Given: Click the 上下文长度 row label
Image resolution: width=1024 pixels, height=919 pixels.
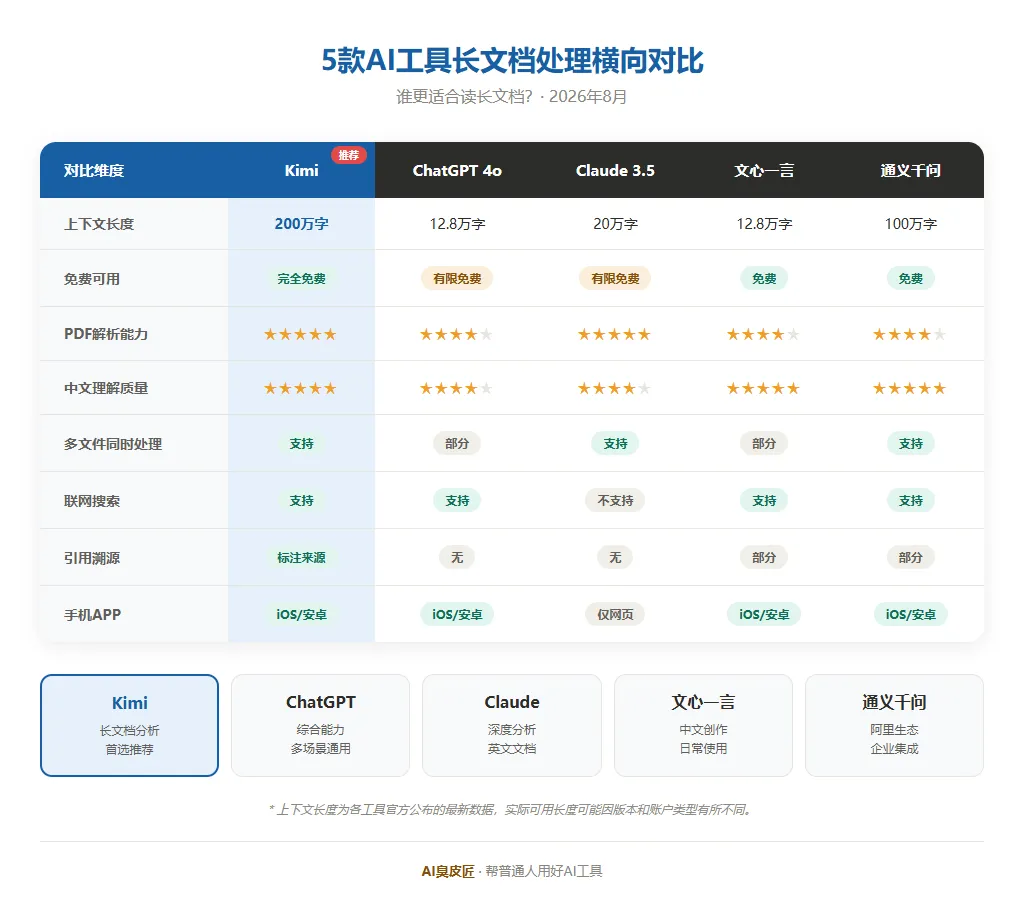Looking at the screenshot, I should click(x=99, y=224).
